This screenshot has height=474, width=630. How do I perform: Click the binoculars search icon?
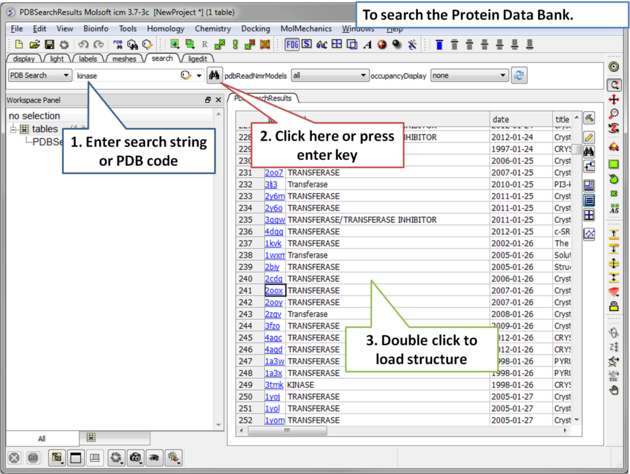click(x=214, y=76)
